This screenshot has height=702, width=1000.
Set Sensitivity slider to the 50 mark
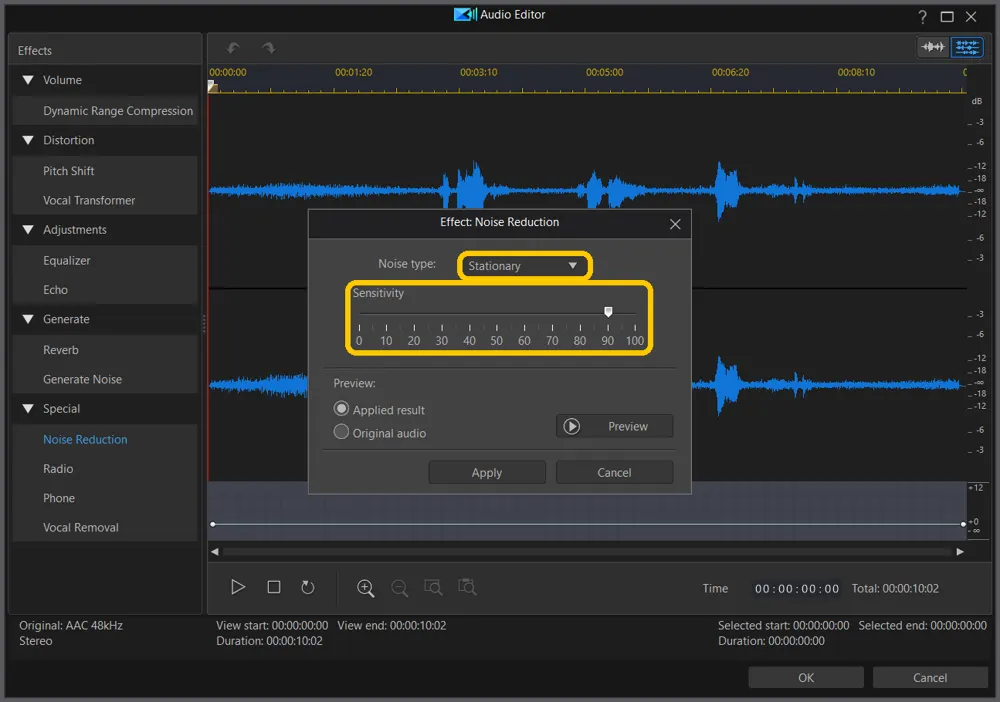click(497, 313)
